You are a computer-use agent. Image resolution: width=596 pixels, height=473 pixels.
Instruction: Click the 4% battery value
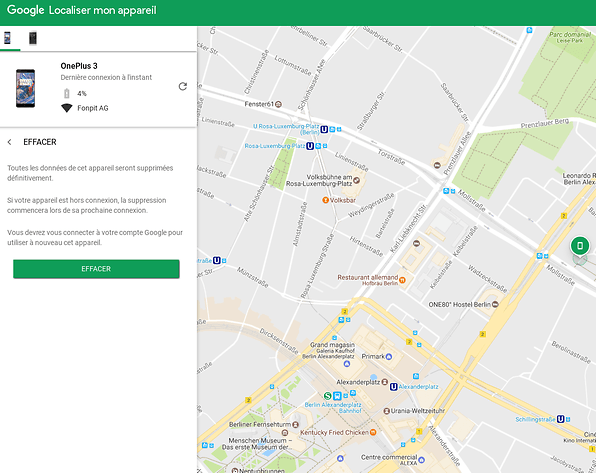[82, 93]
